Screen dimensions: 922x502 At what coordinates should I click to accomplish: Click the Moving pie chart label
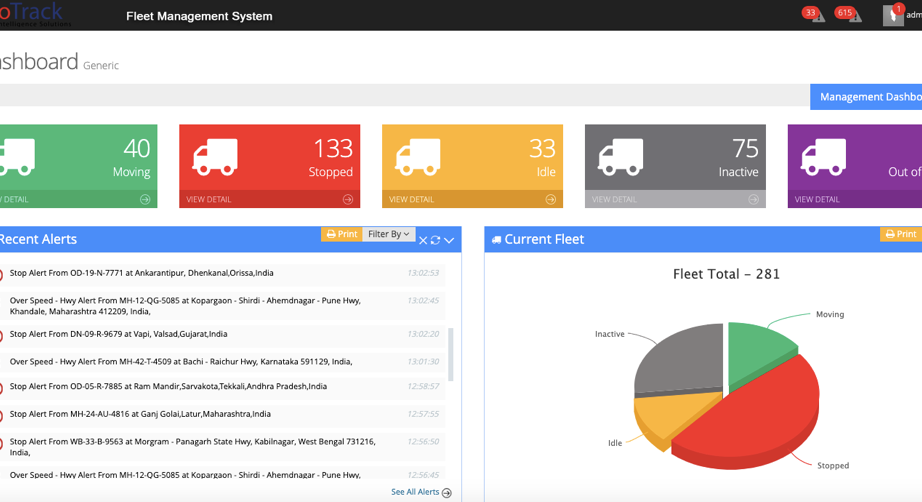tap(830, 314)
